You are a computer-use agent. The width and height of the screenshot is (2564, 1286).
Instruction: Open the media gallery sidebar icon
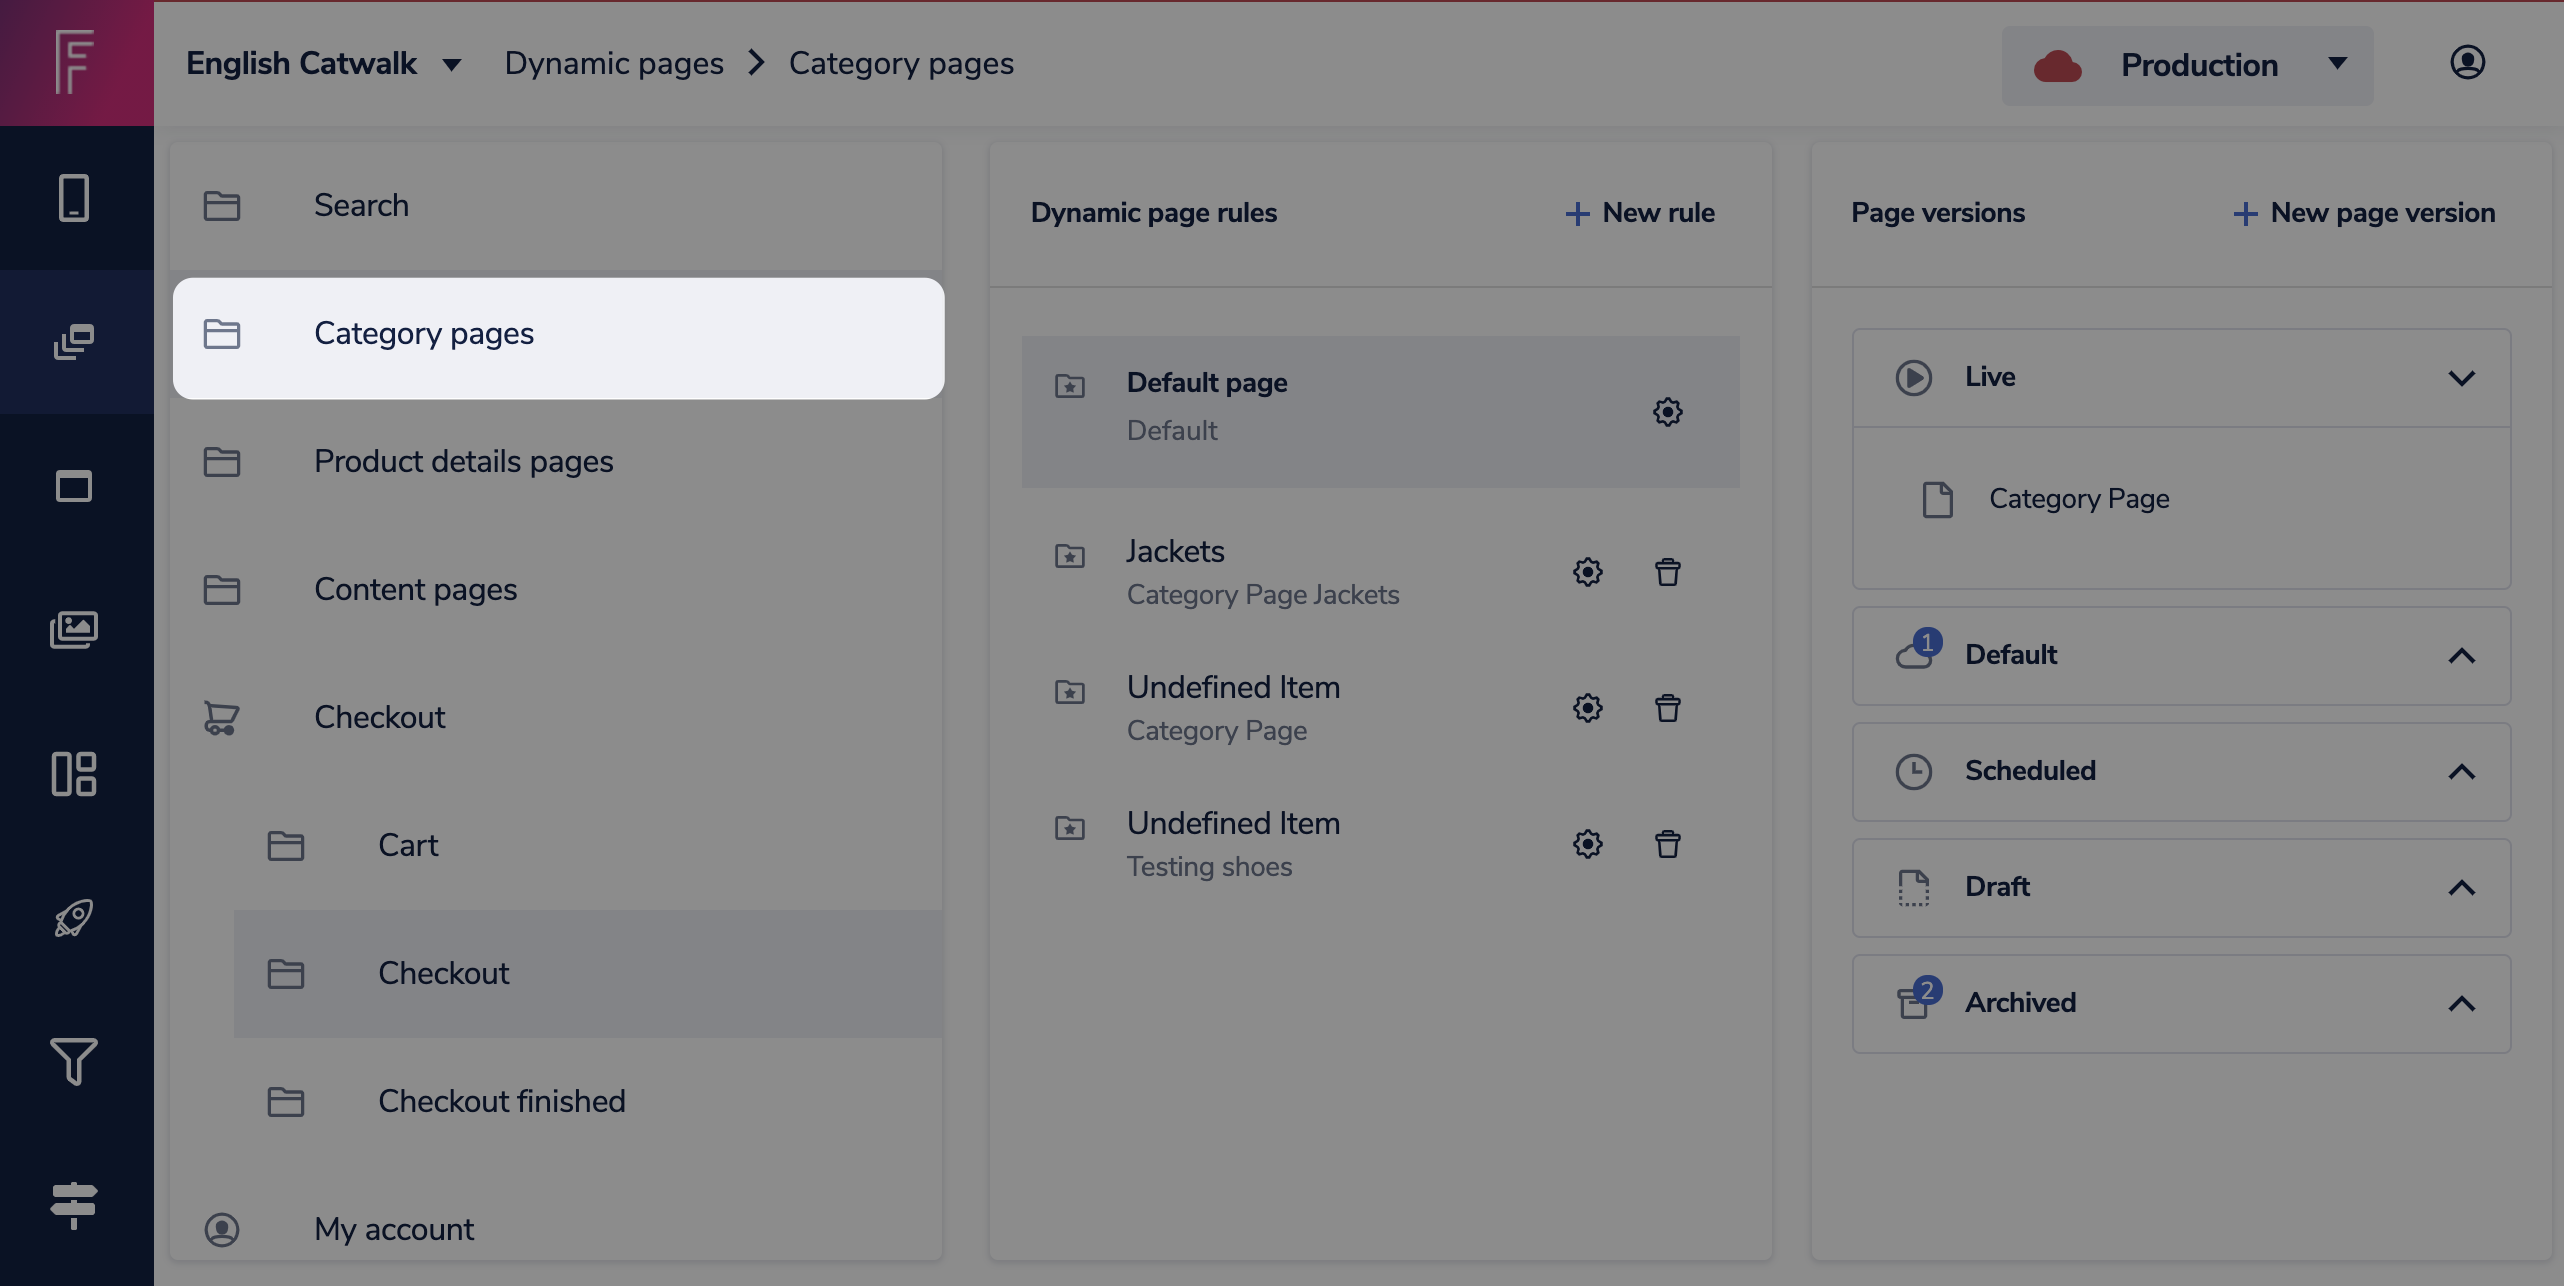click(x=74, y=630)
